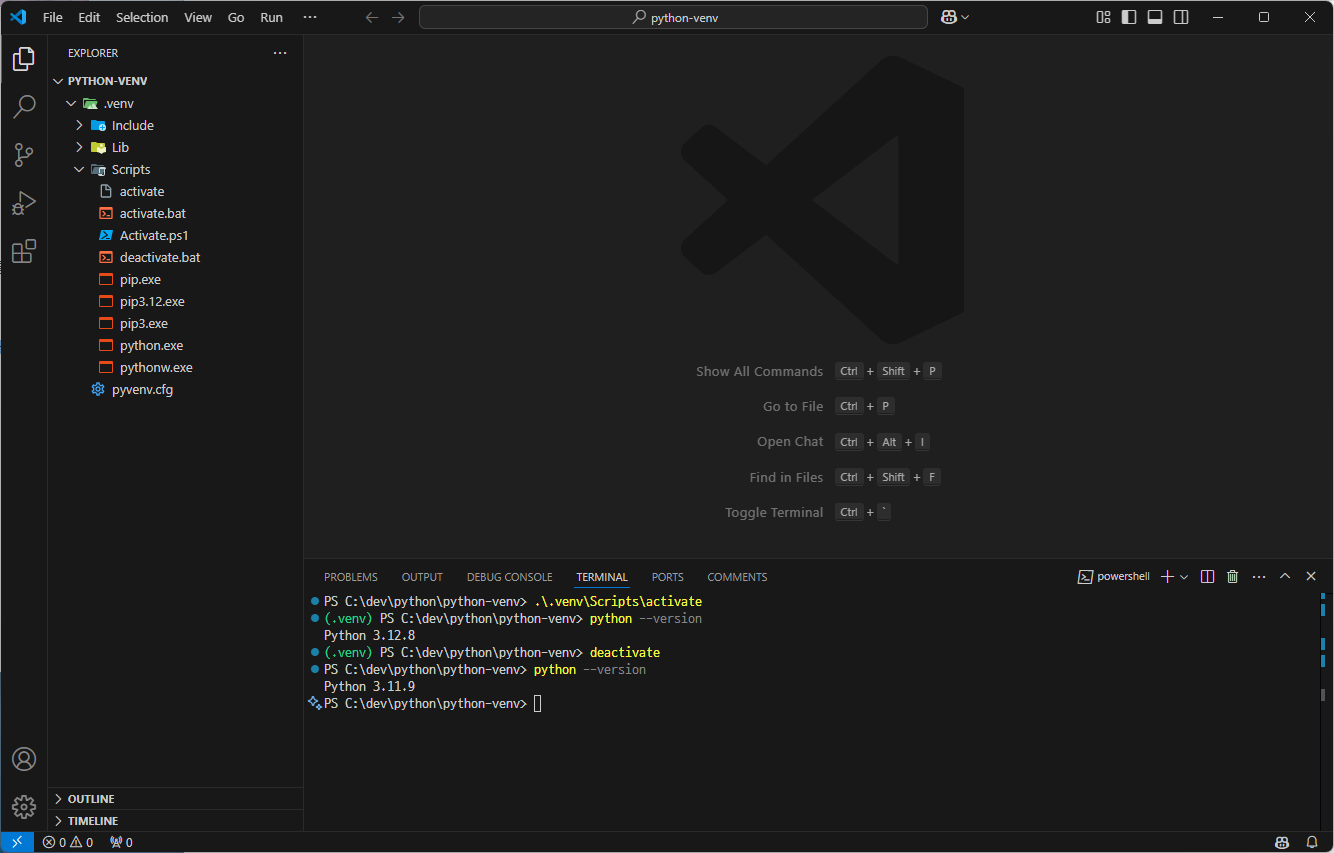
Task: Click the python-venv command center search box
Action: pyautogui.click(x=673, y=17)
